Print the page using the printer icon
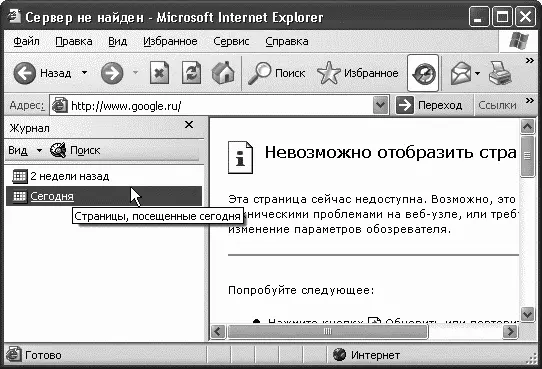Image resolution: width=542 pixels, height=369 pixels. tap(500, 73)
